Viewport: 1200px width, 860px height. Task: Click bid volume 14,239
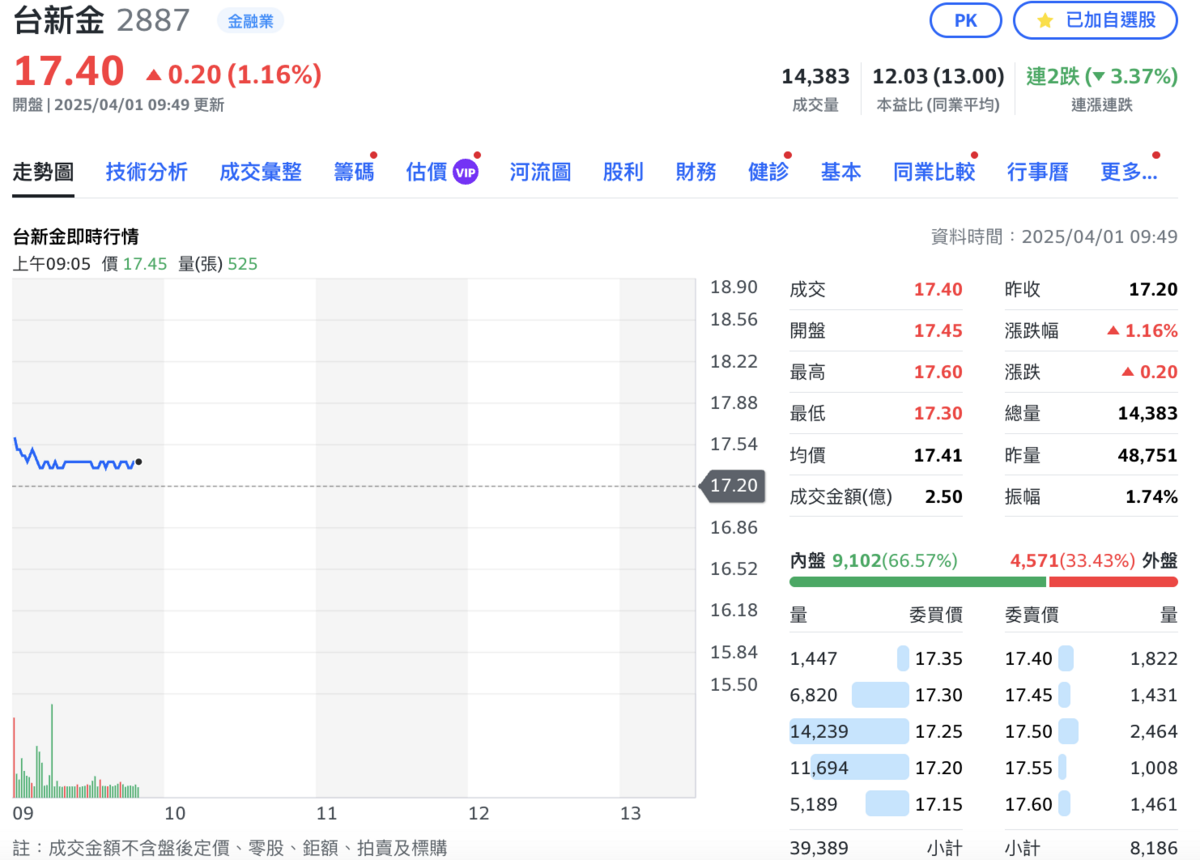point(819,732)
